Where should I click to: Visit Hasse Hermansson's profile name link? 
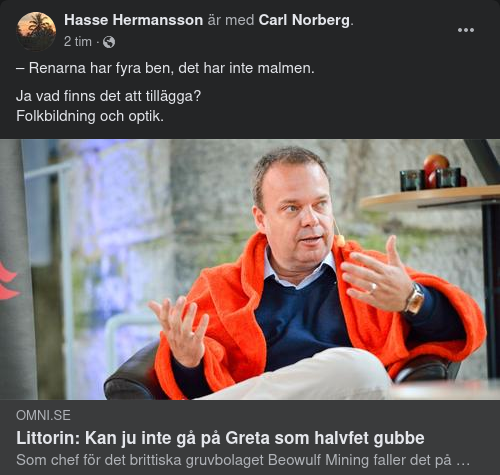click(133, 20)
